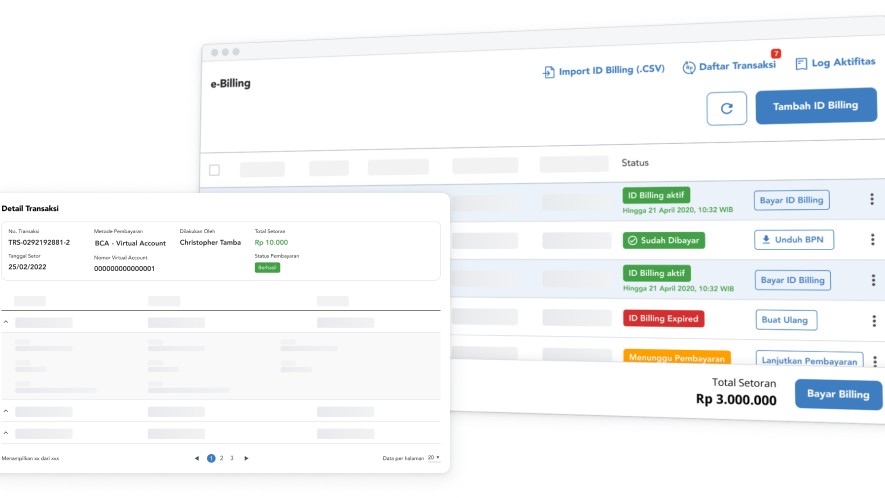
Task: Go to next page with right arrow
Action: pyautogui.click(x=246, y=458)
